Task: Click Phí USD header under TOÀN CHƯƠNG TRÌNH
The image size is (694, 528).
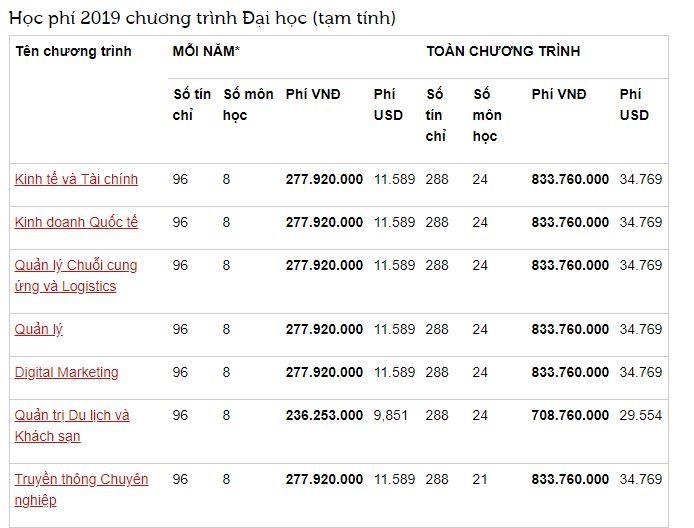Action: 634,105
